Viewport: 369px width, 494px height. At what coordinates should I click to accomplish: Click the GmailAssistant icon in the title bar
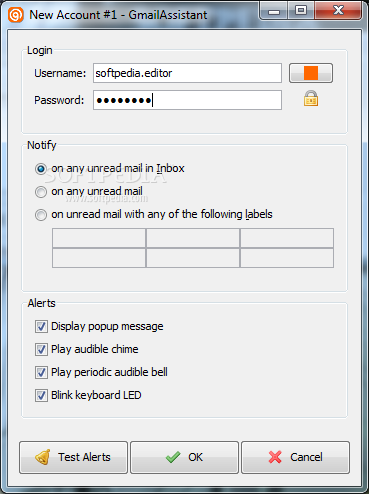coord(16,15)
